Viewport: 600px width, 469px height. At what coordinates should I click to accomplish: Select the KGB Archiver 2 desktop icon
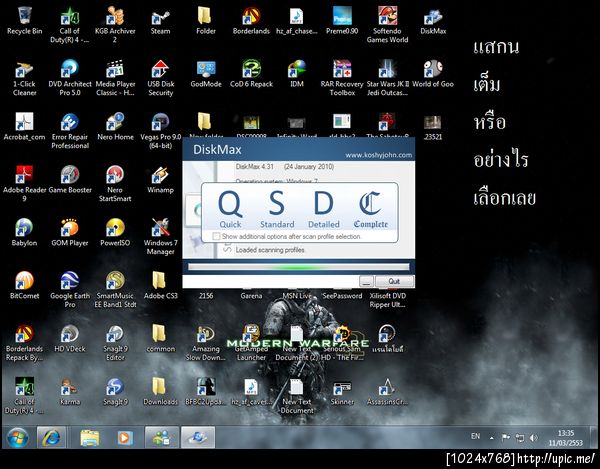115,25
